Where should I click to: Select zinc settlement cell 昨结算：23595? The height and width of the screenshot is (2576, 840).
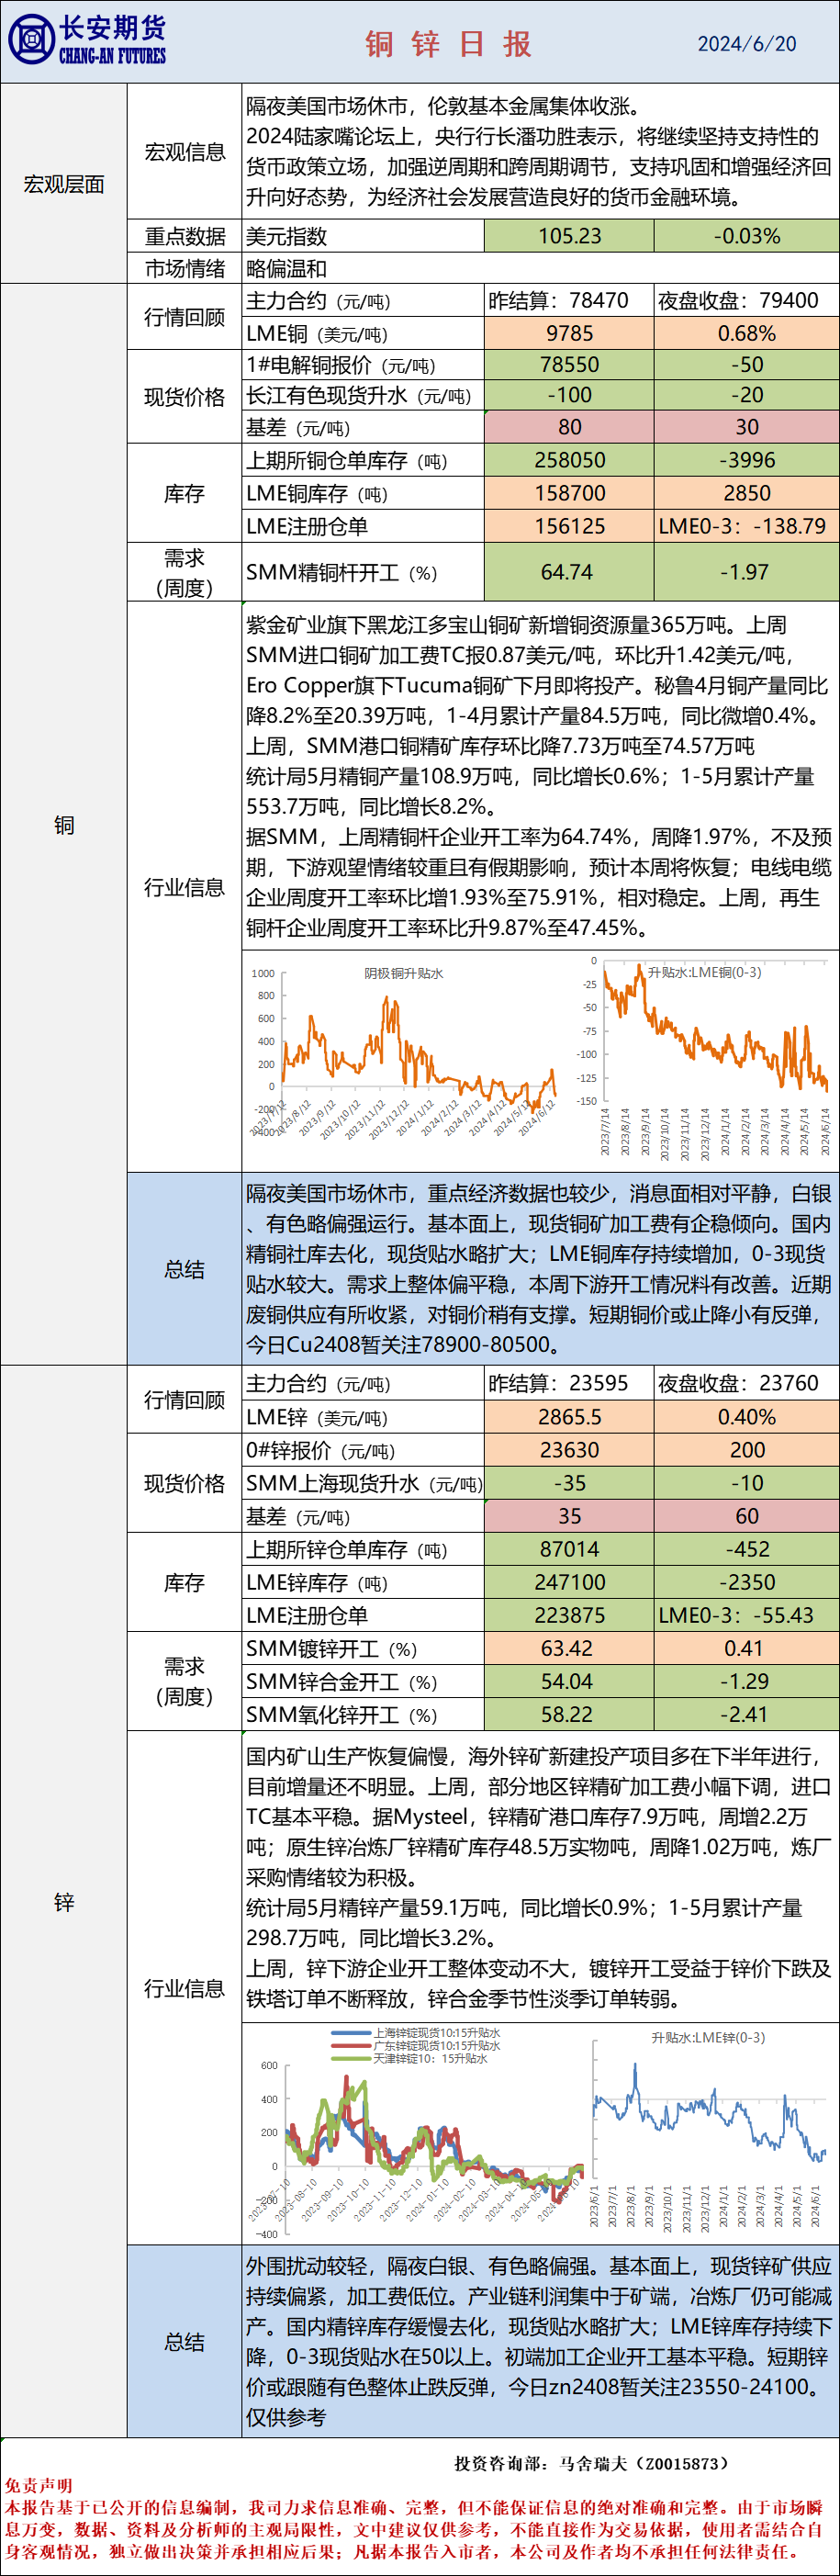[569, 1383]
